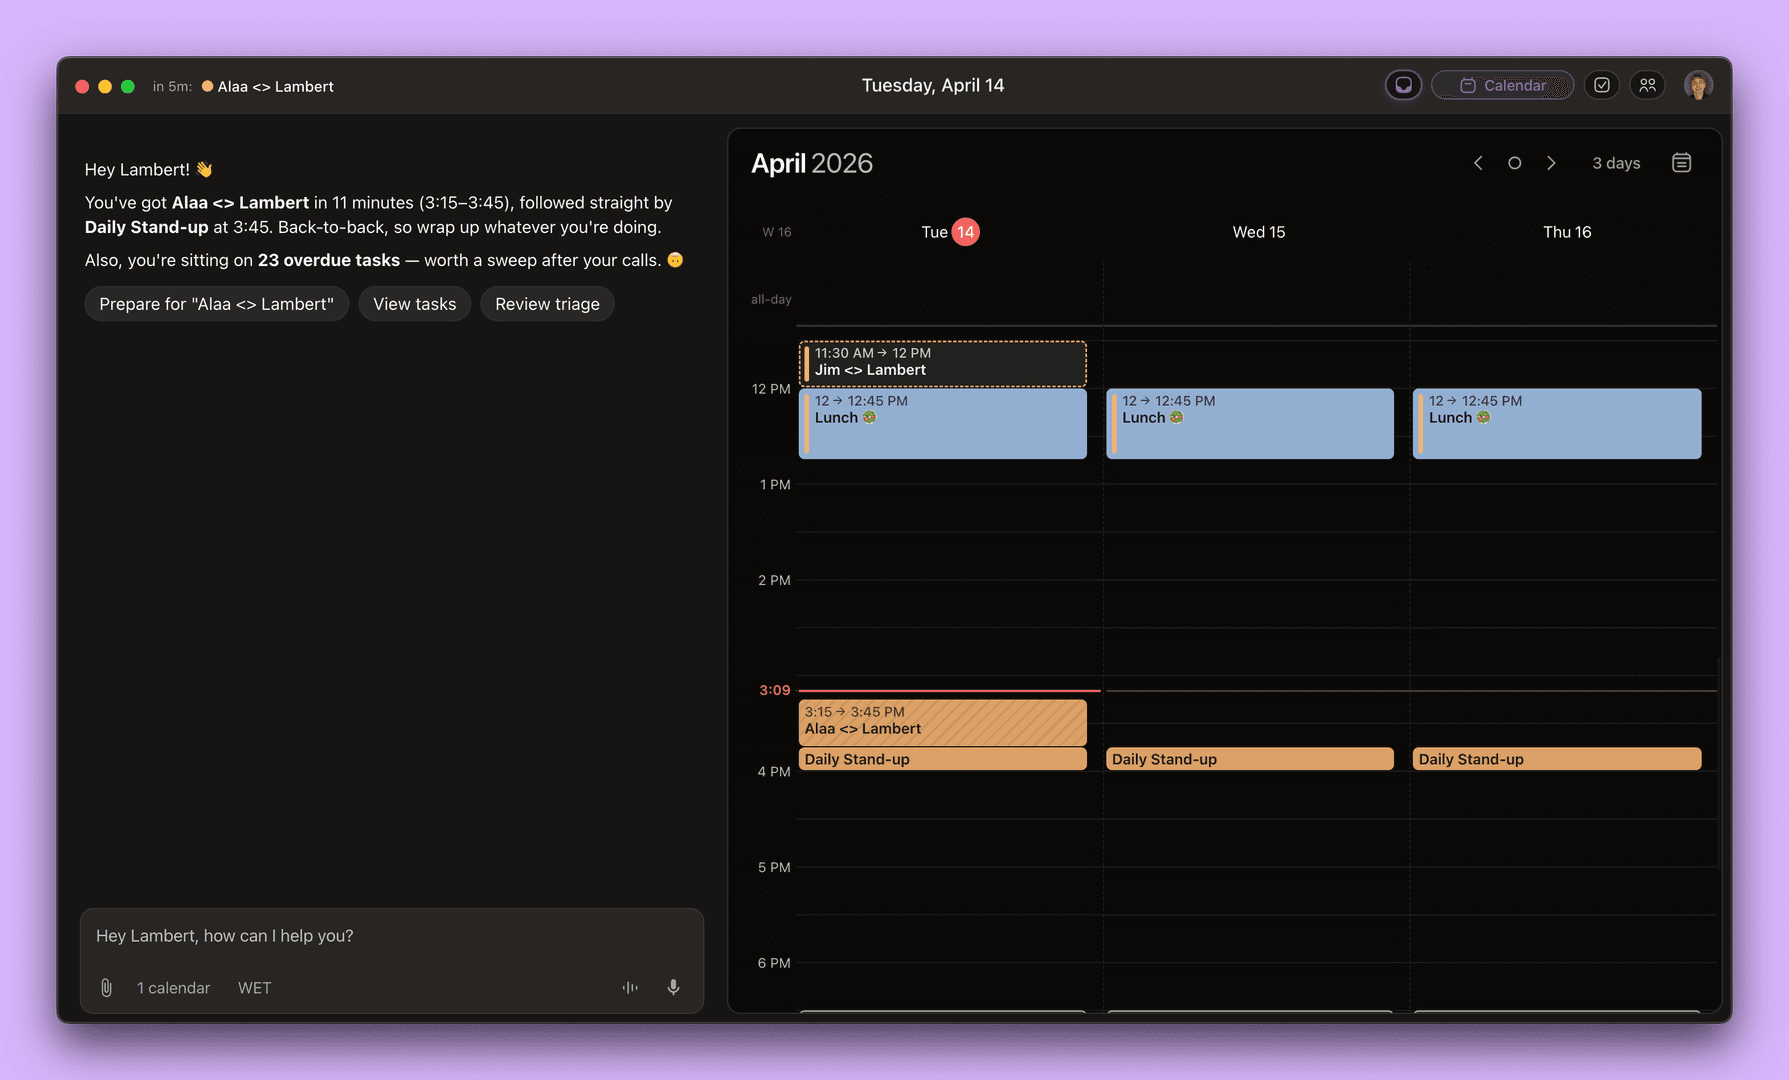1789x1080 pixels.
Task: Click the '23 overdue tasks' text
Action: coord(328,260)
